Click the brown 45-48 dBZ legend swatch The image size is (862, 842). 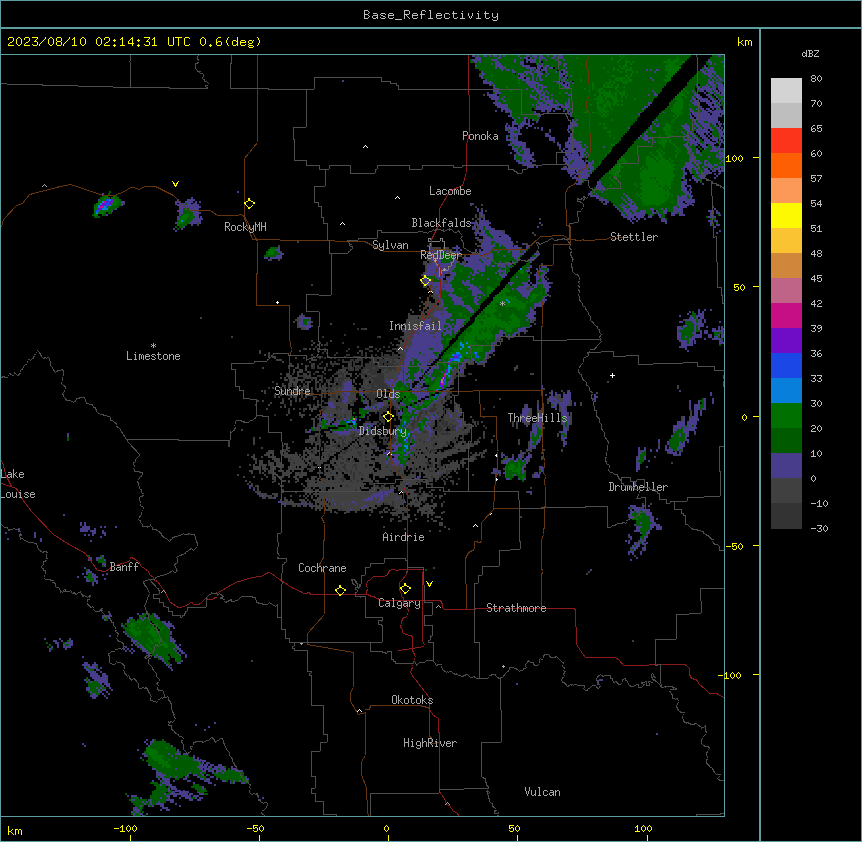click(x=786, y=265)
